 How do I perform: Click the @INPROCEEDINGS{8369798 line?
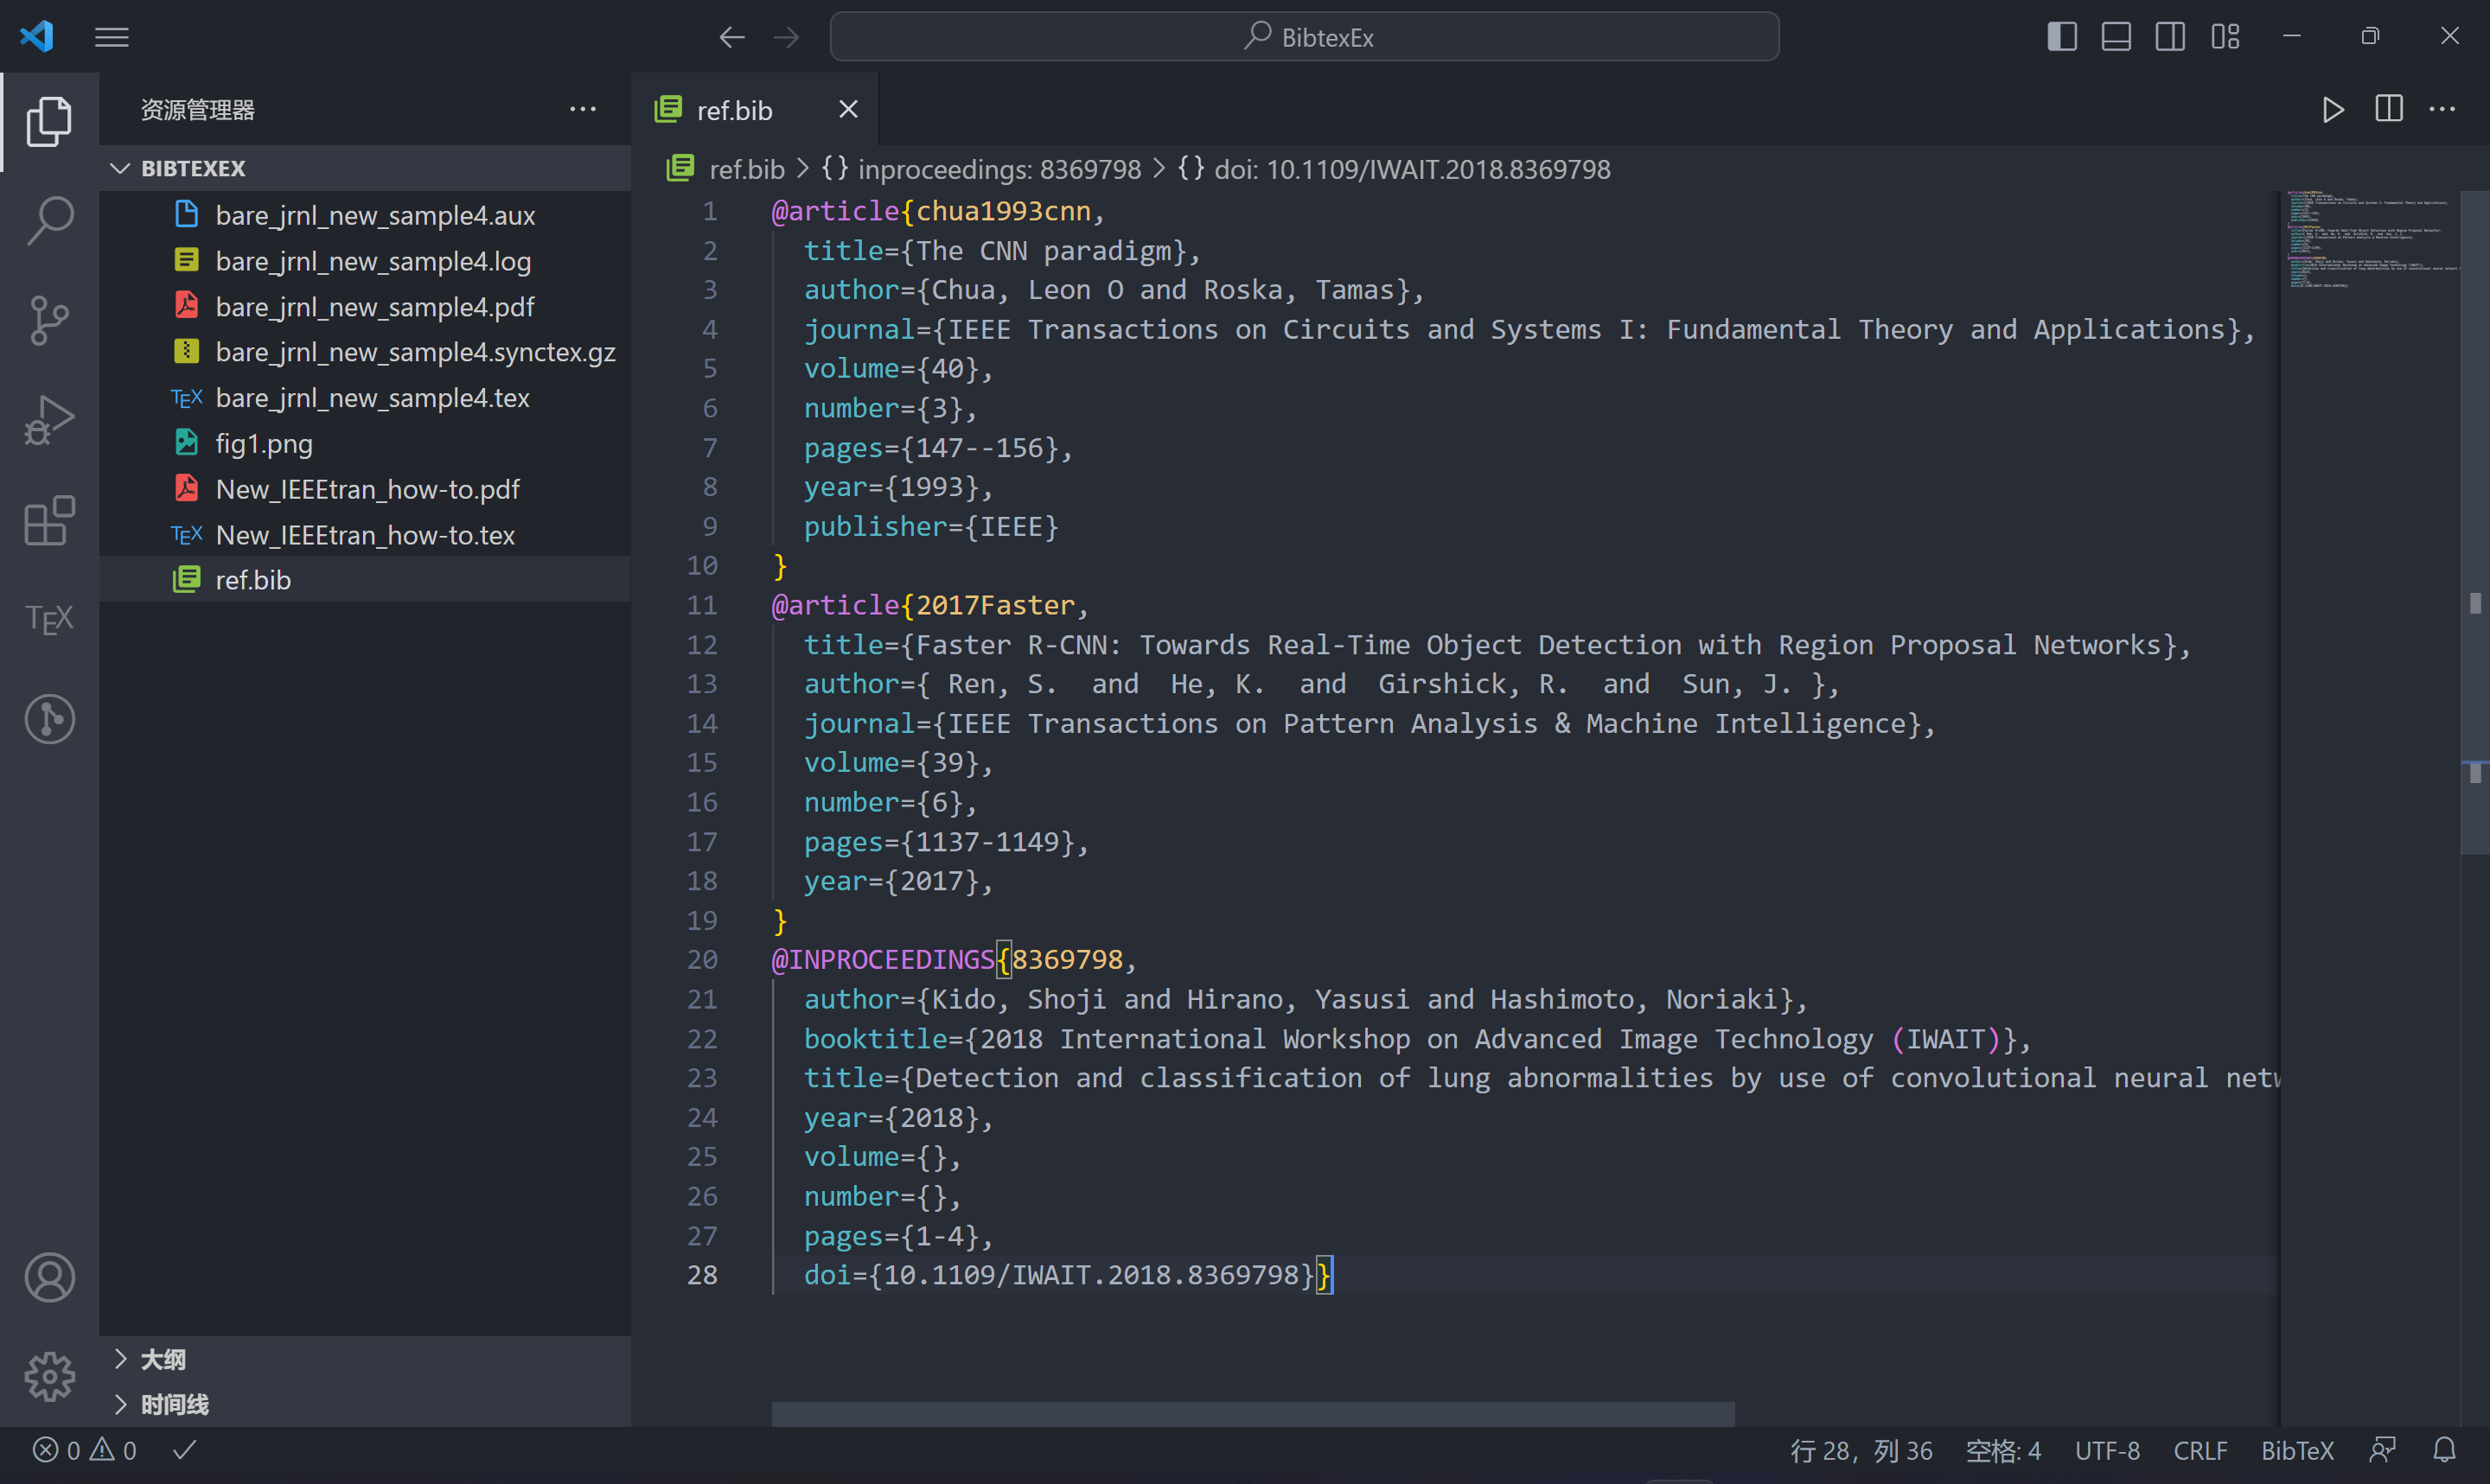954,959
